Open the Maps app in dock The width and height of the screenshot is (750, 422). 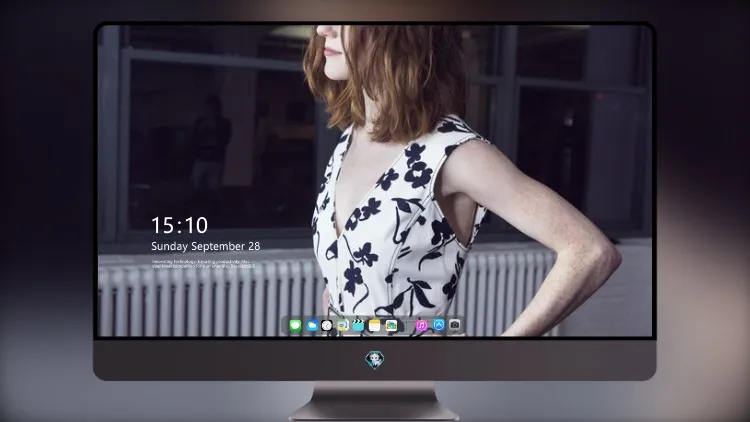pyautogui.click(x=391, y=326)
